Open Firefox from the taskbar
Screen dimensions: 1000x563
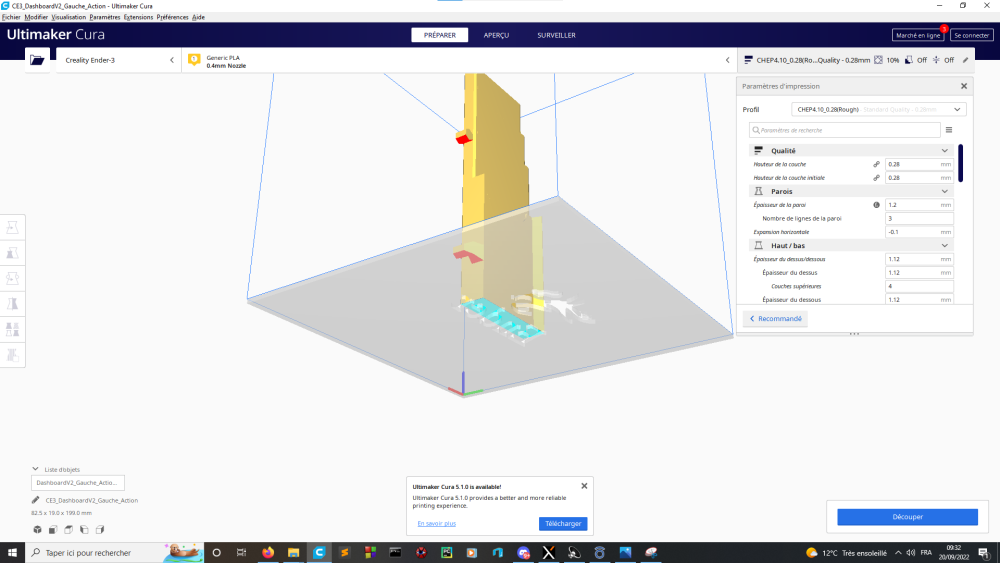coord(268,552)
